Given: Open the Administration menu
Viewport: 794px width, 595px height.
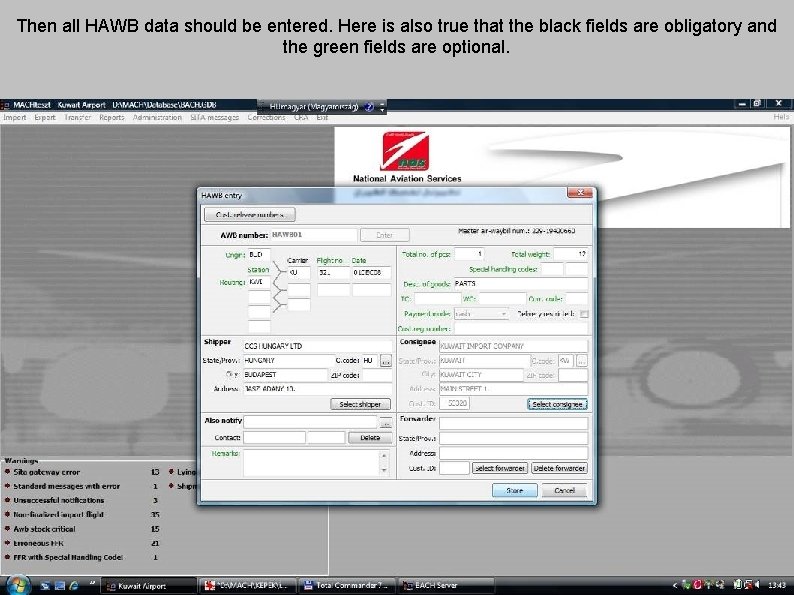Looking at the screenshot, I should point(157,117).
